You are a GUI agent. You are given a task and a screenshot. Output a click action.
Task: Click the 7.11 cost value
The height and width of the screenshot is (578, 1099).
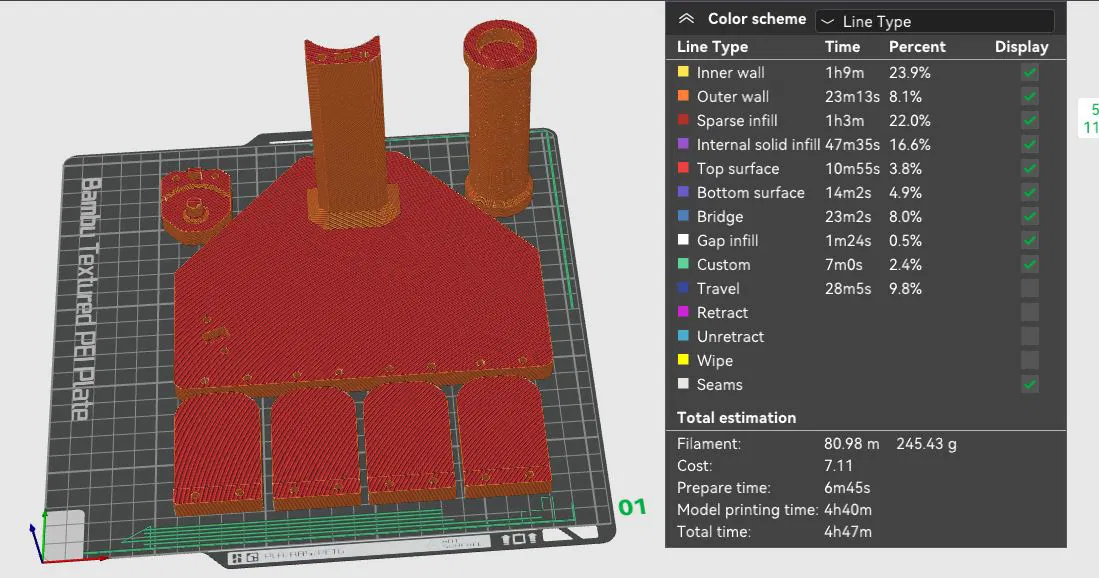coord(838,465)
